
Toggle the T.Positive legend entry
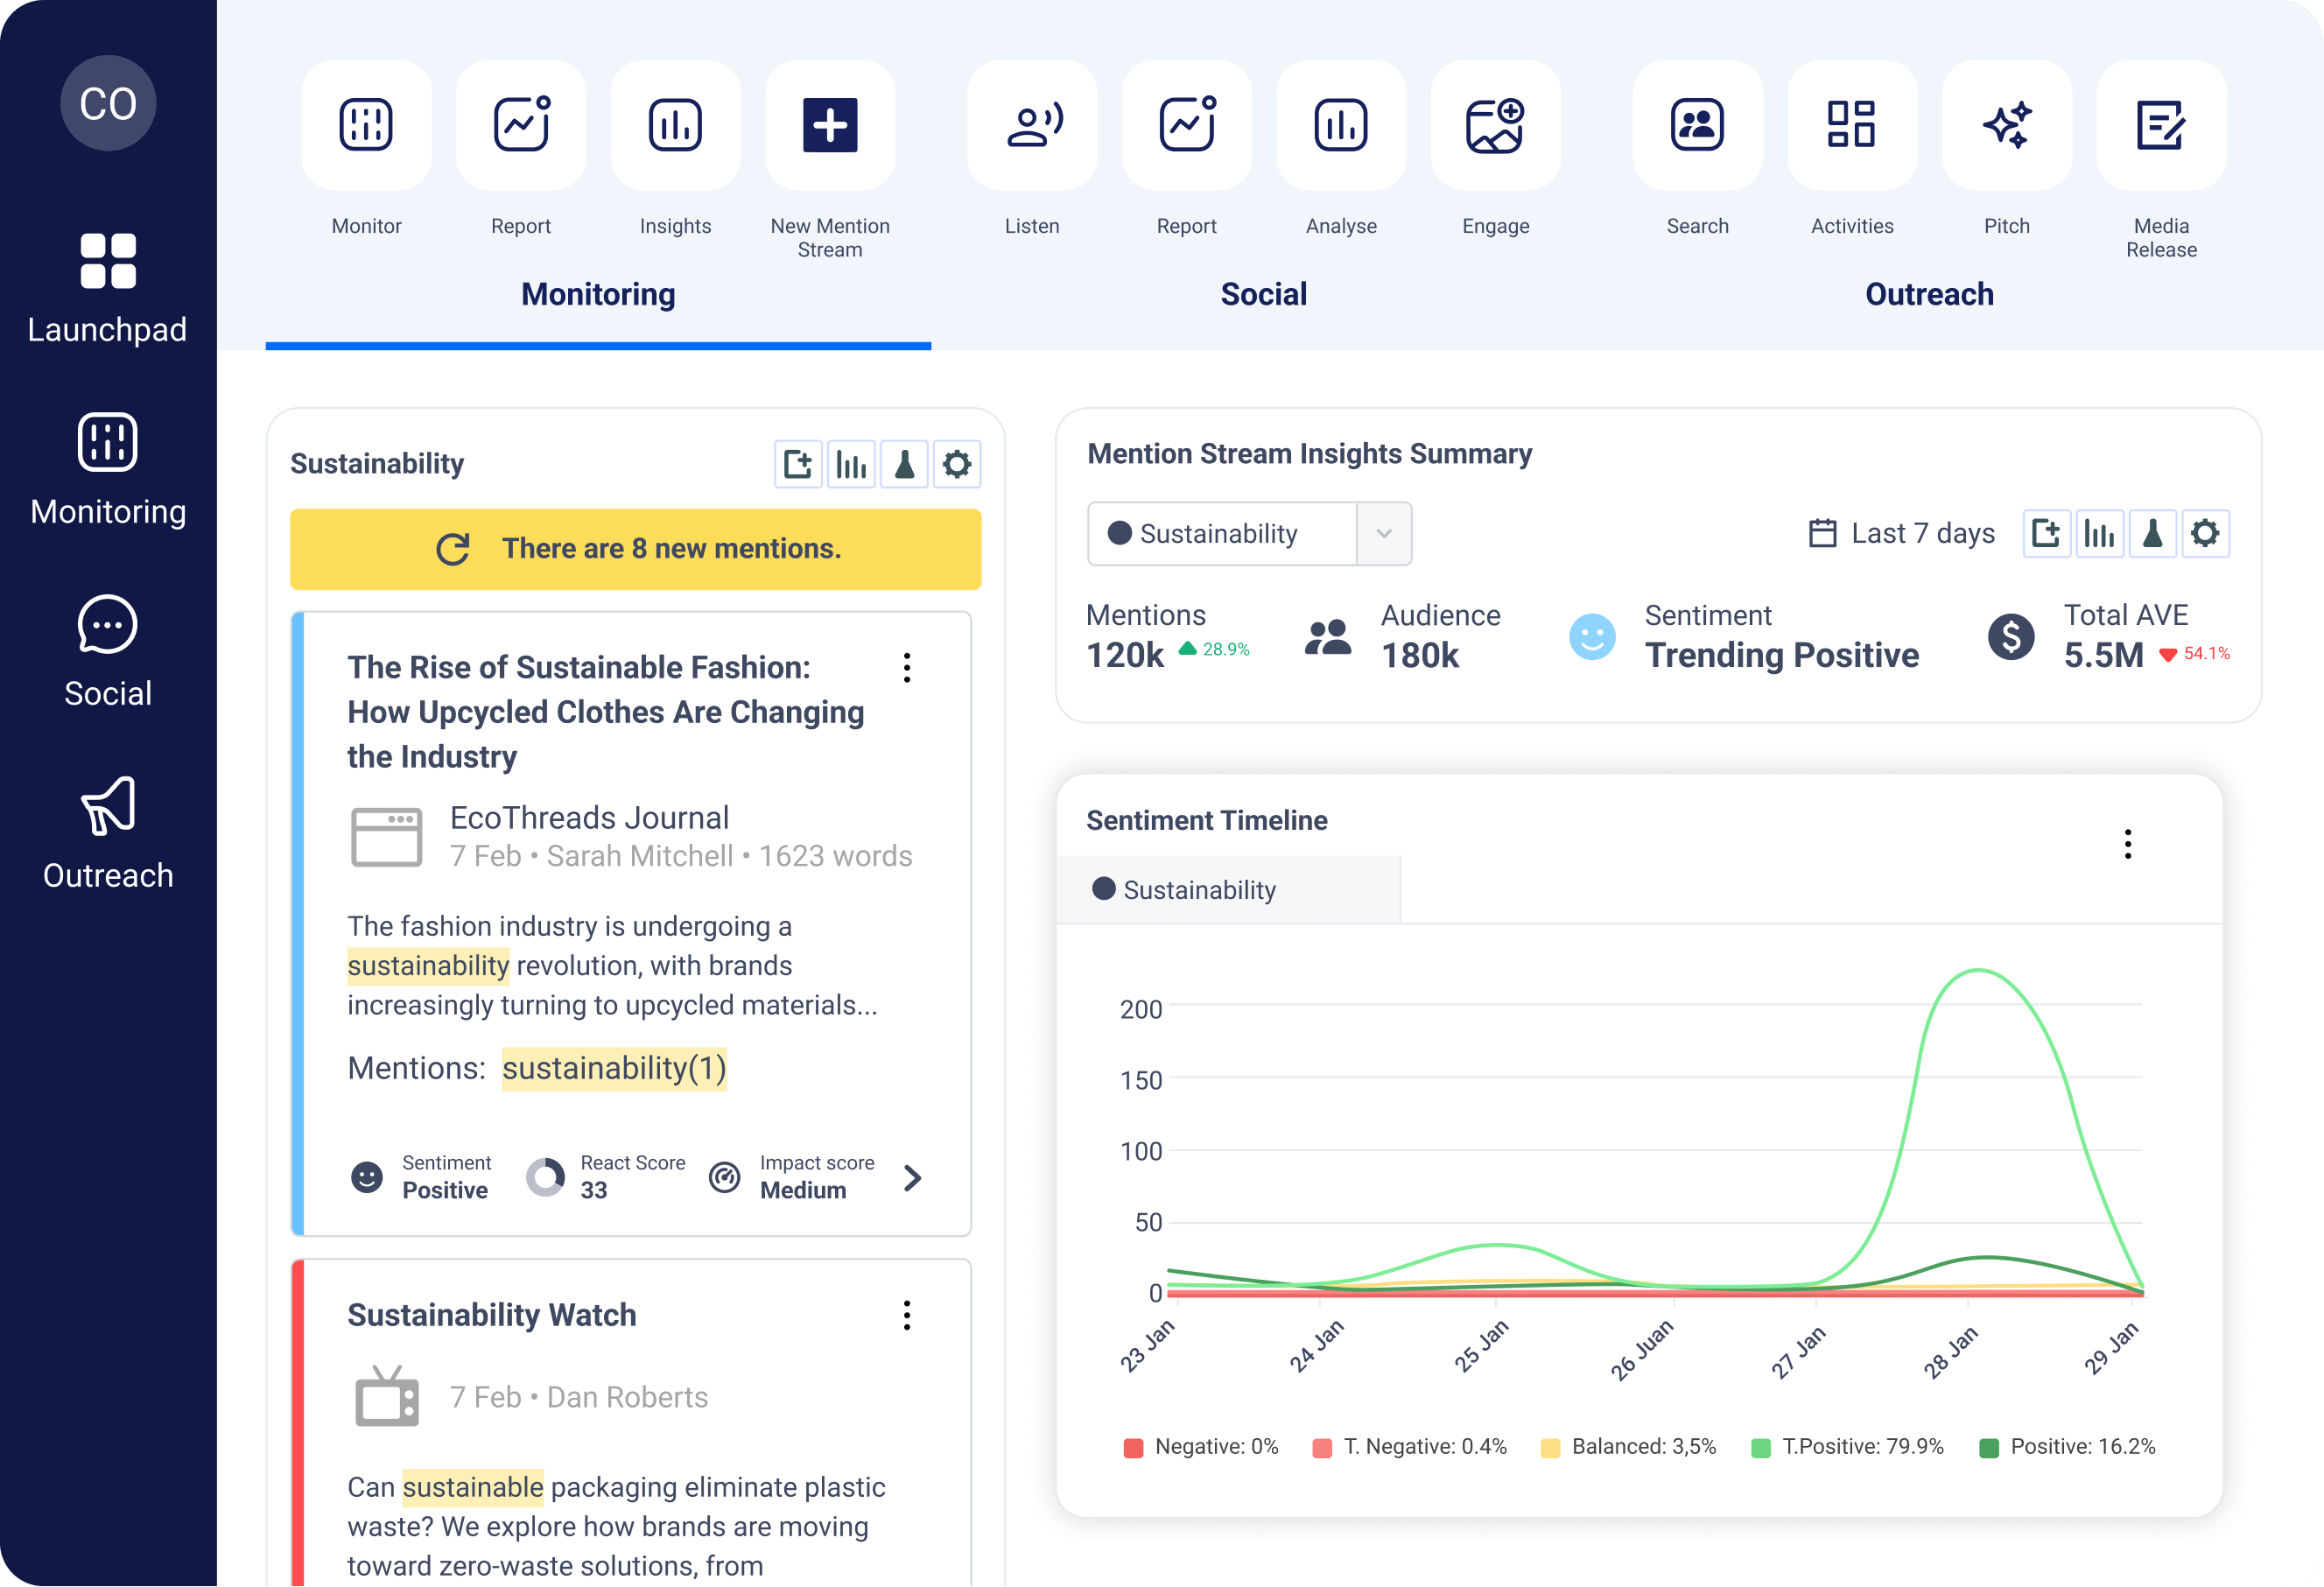coord(1847,1446)
